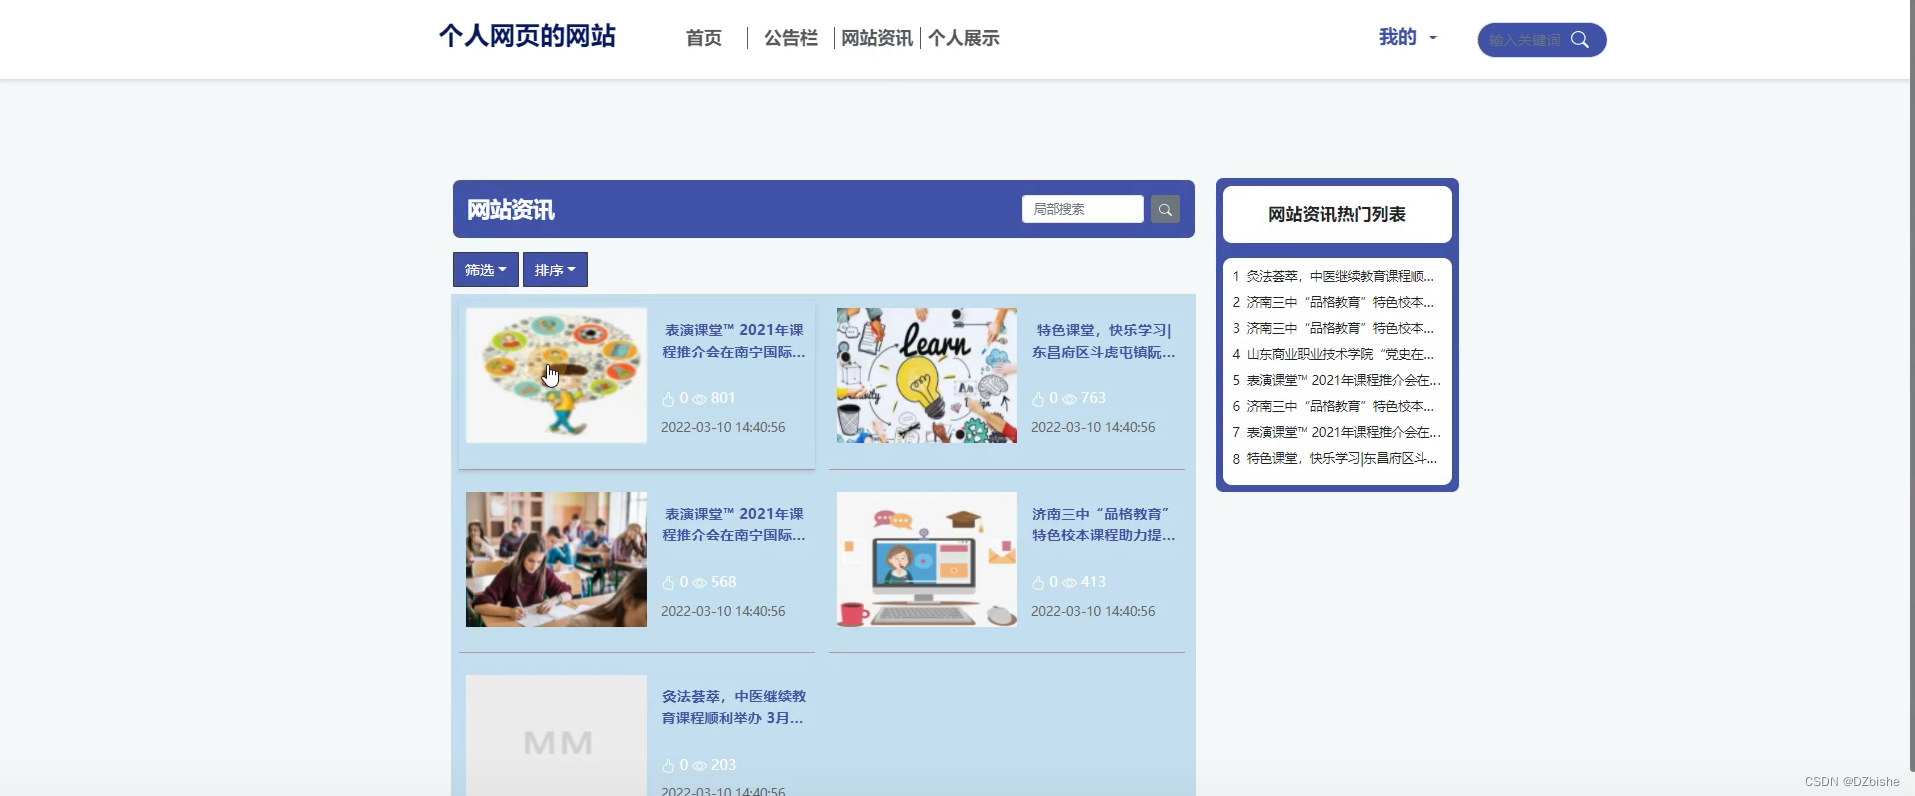The width and height of the screenshot is (1915, 796).
Task: Open 个人展示 navigation item
Action: coord(964,38)
